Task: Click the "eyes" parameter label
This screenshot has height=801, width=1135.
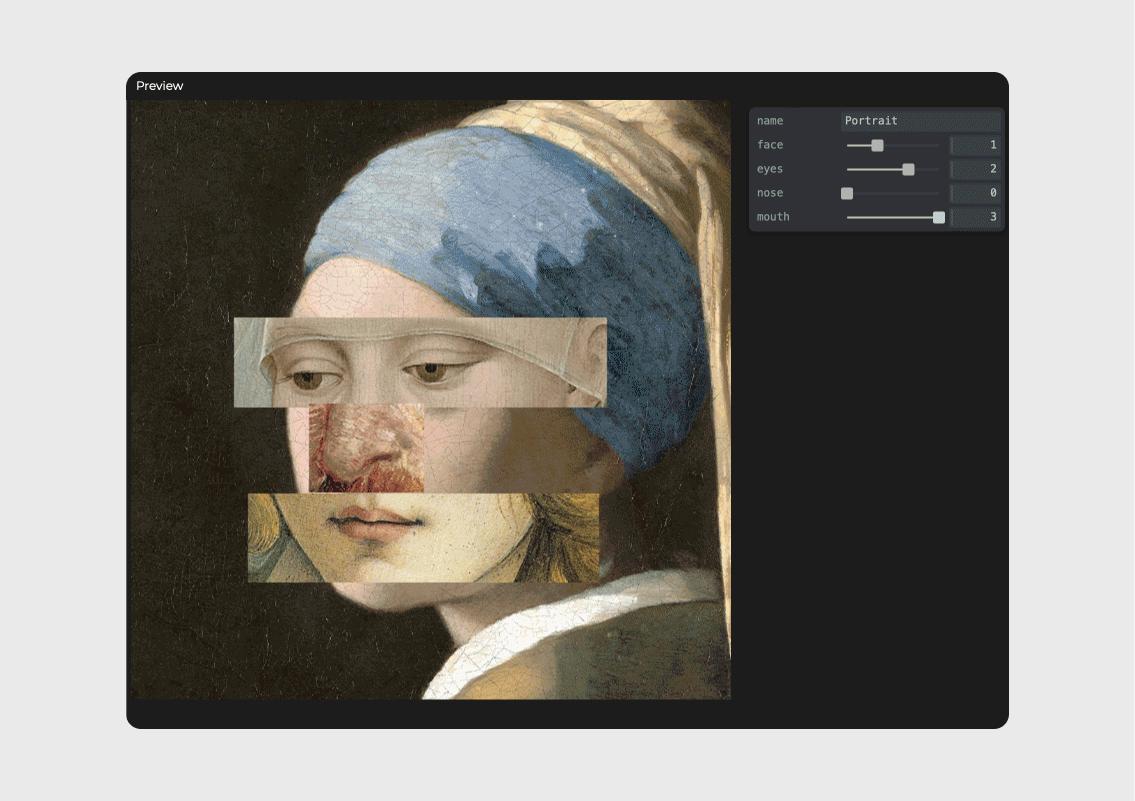Action: [770, 169]
